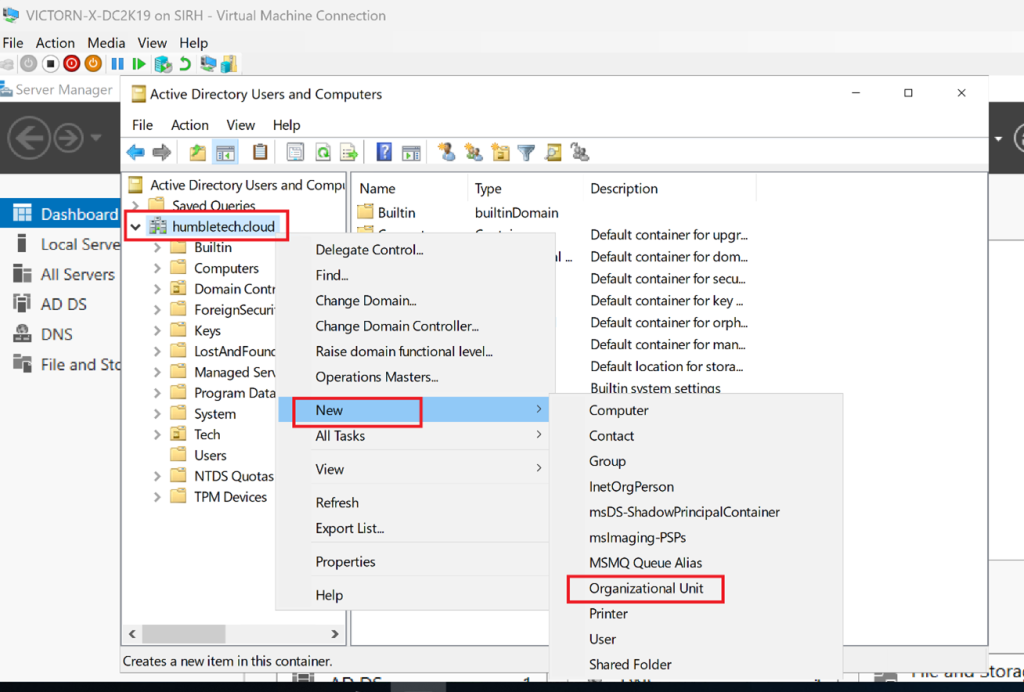
Task: Choose Delegate Control from context menu
Action: point(369,250)
